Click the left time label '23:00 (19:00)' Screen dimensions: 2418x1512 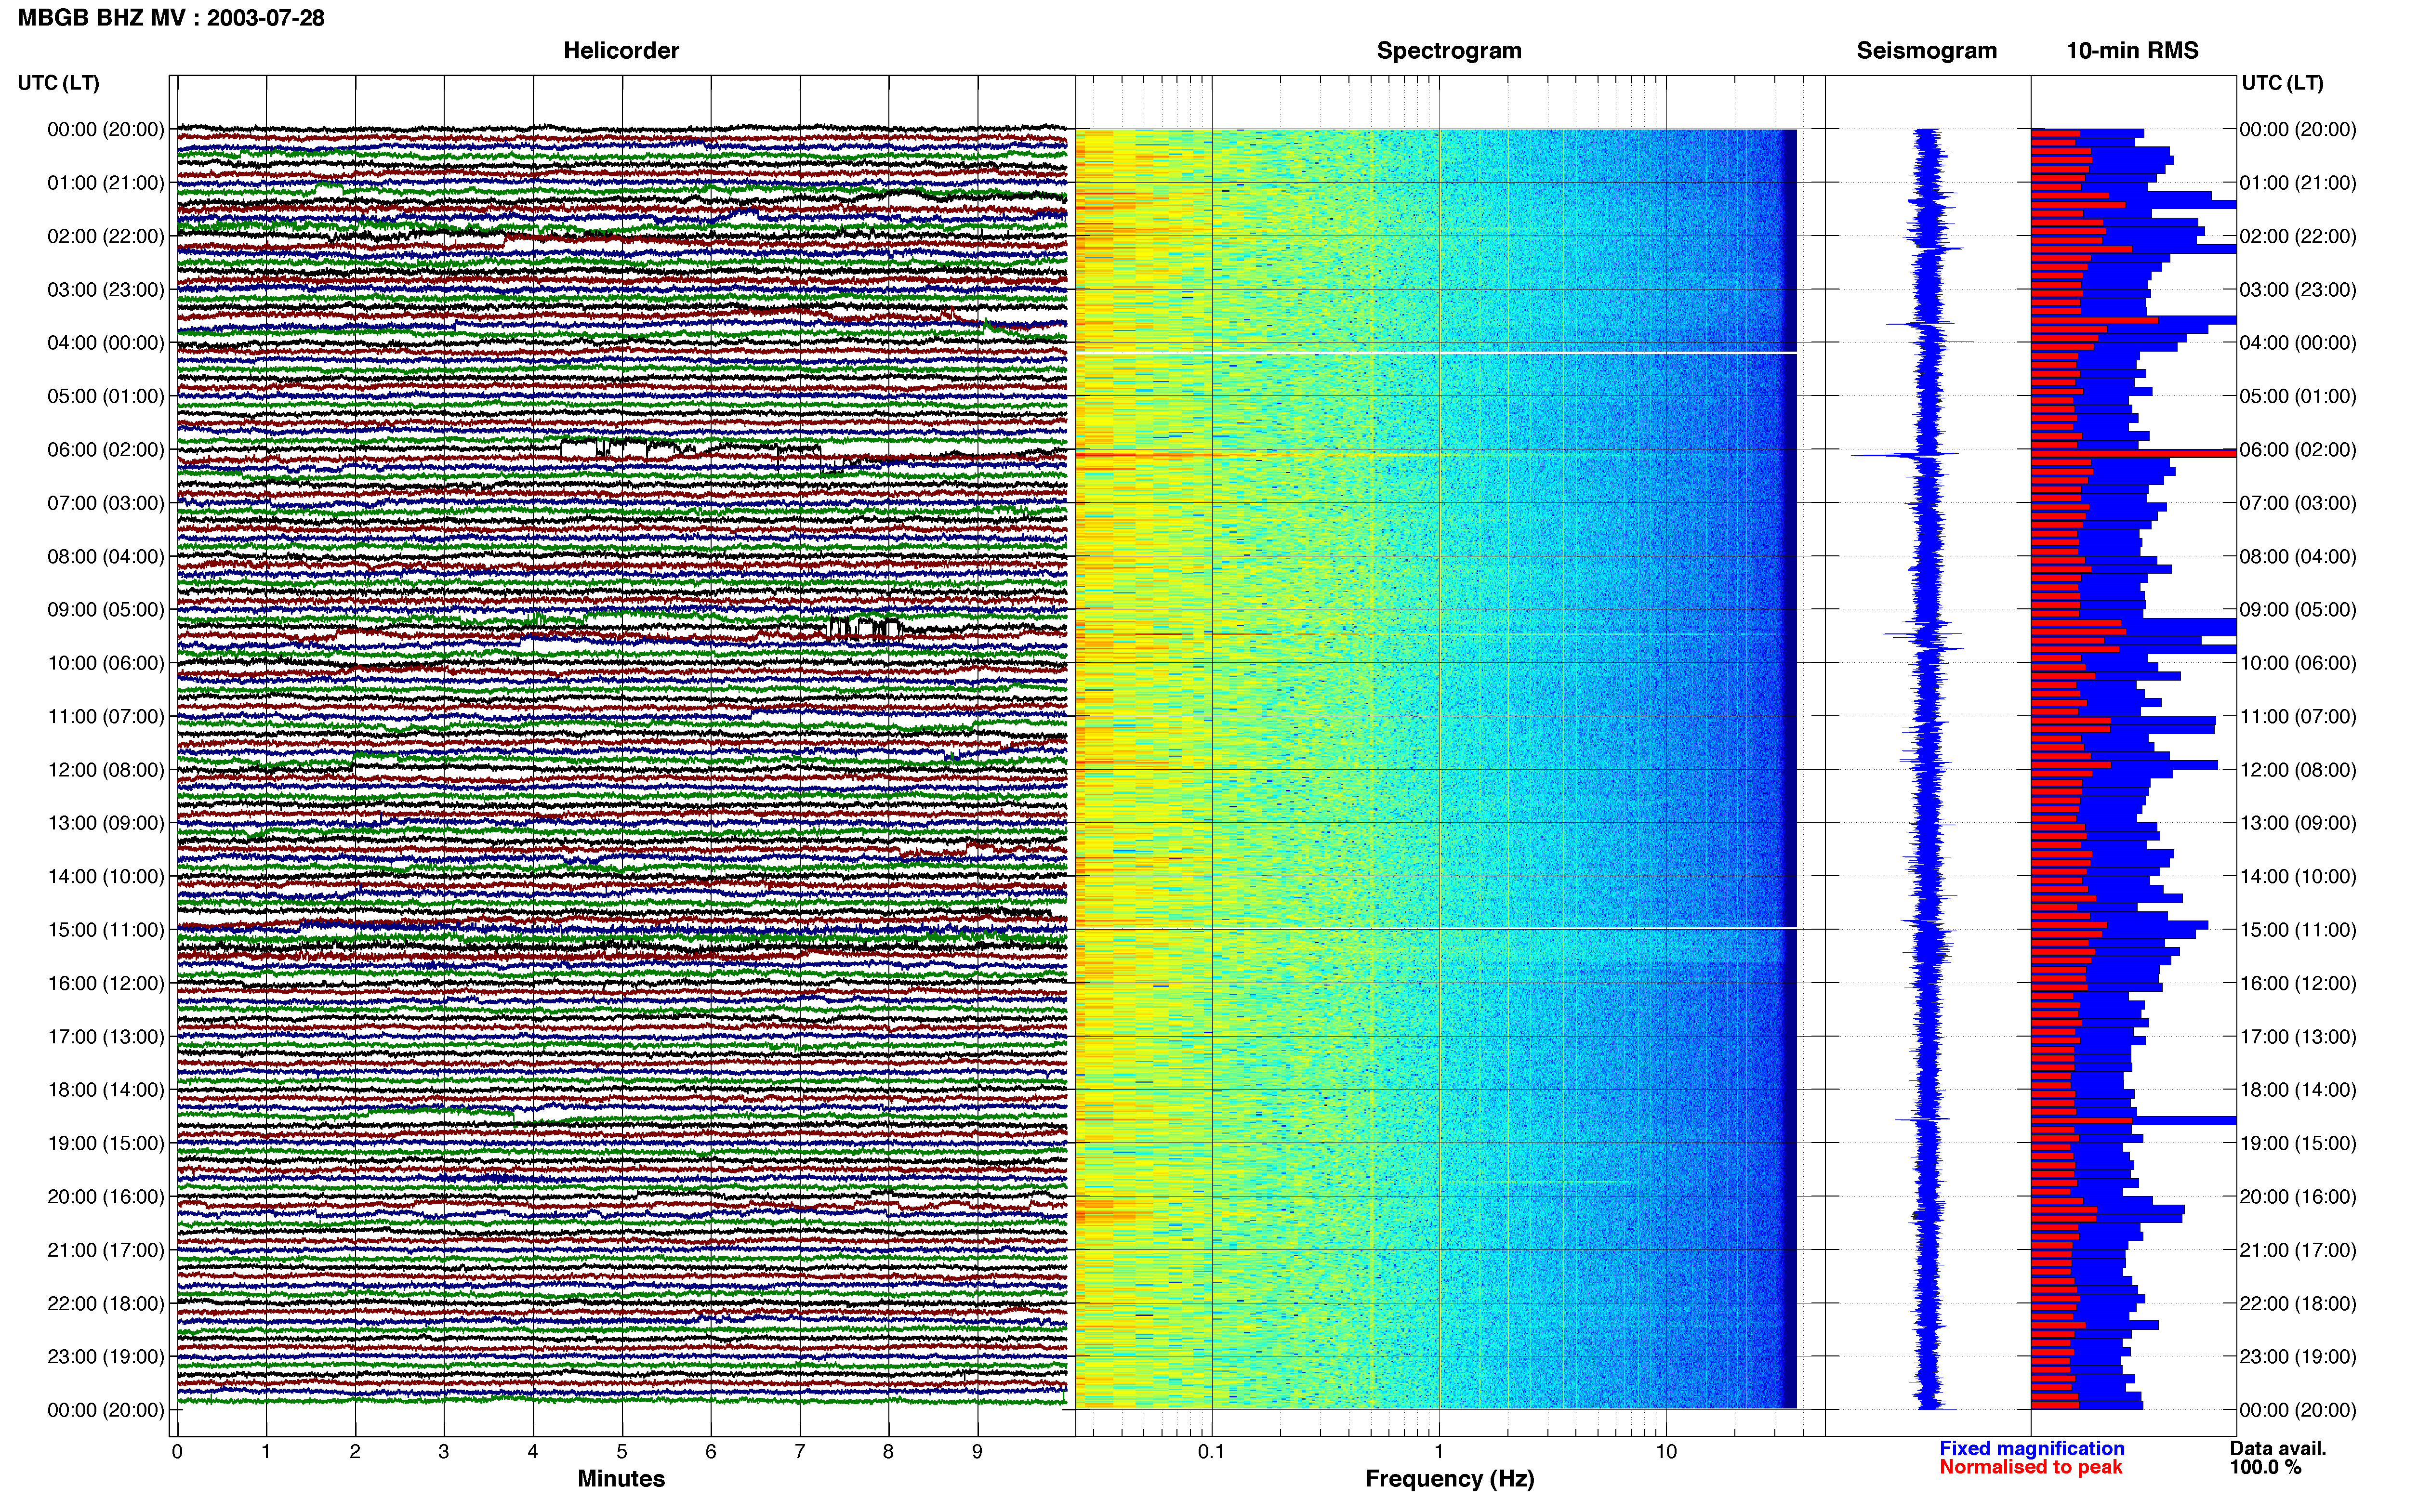point(106,1356)
